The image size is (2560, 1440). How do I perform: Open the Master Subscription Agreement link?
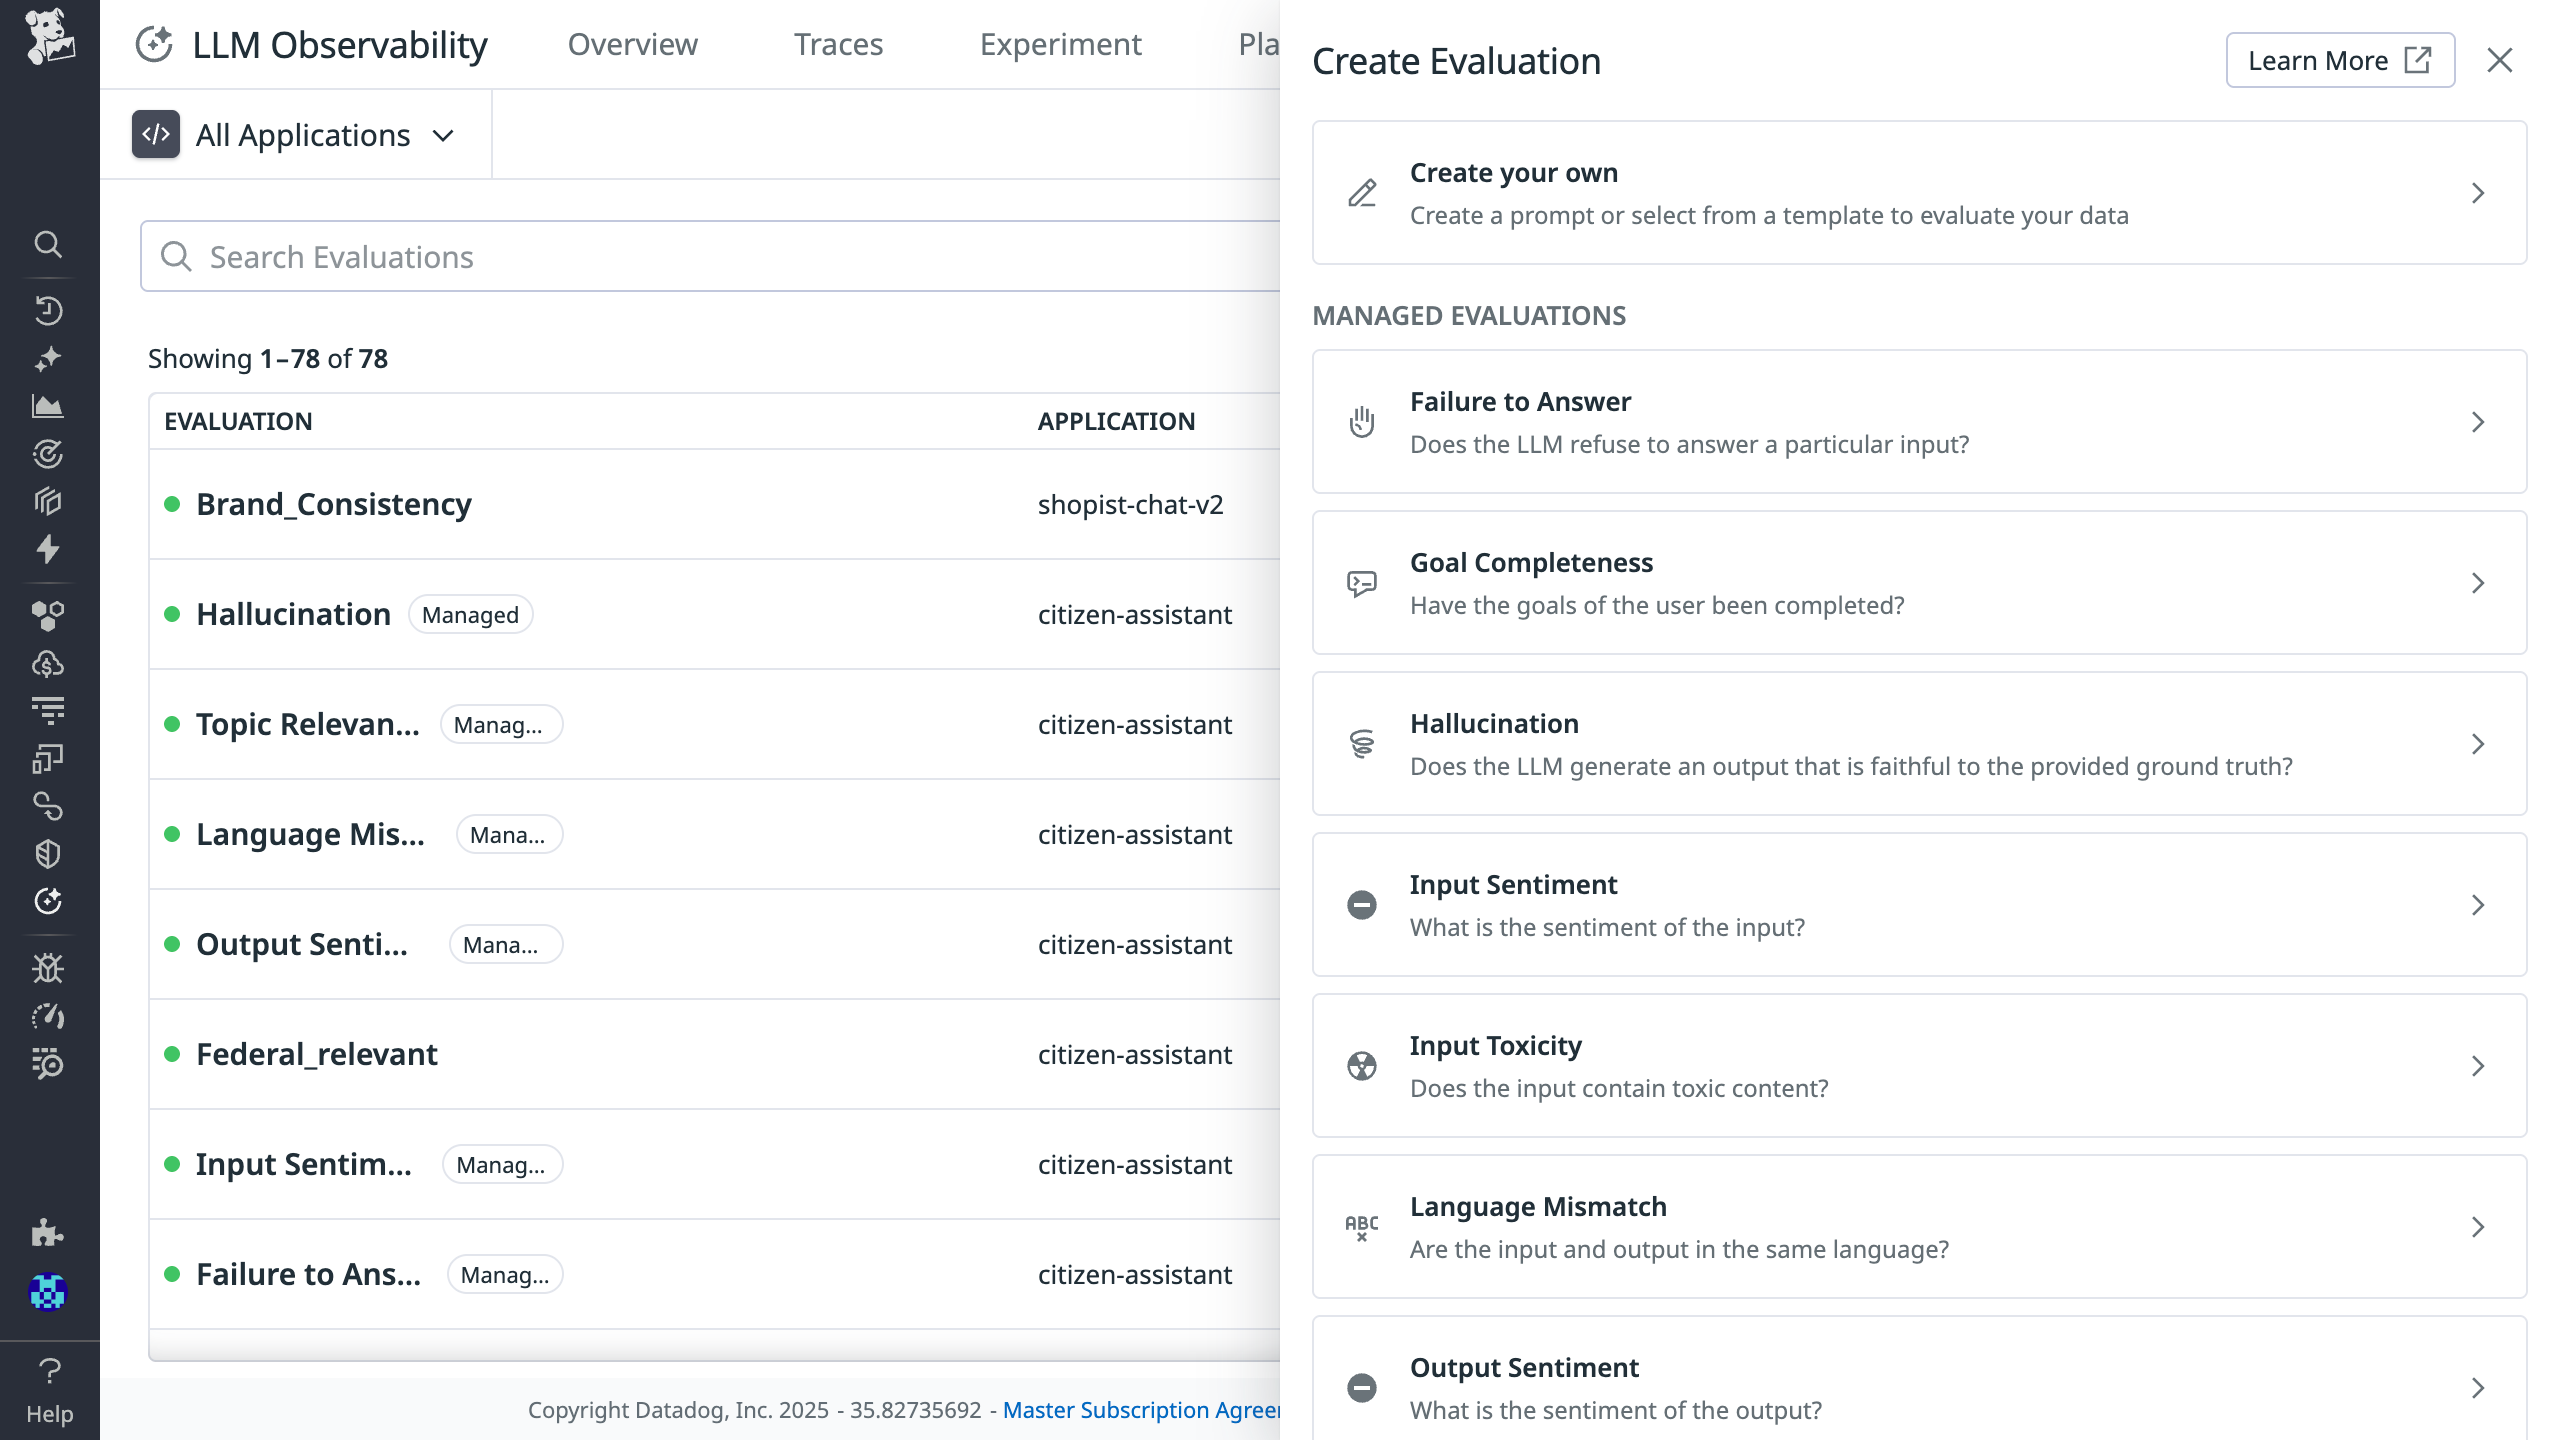click(x=1140, y=1410)
